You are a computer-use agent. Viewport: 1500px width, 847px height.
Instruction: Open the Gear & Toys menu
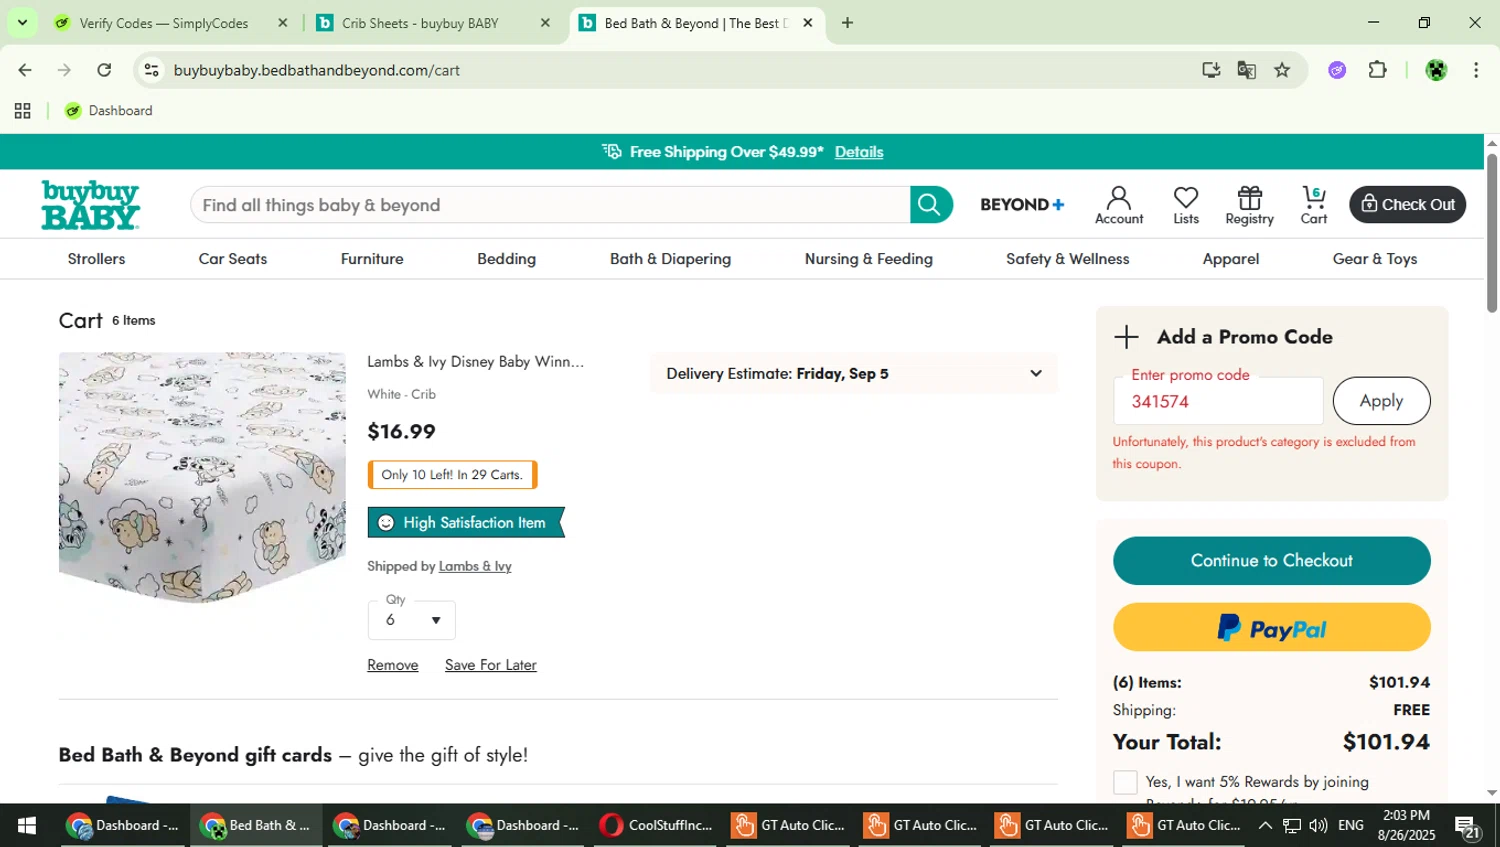(x=1374, y=259)
